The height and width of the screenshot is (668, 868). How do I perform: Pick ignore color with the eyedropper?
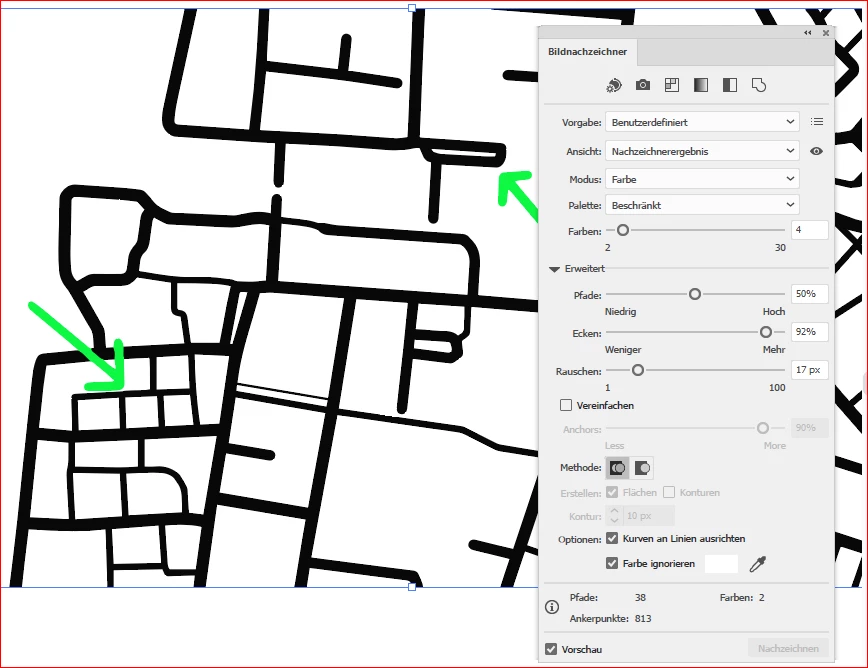757,564
